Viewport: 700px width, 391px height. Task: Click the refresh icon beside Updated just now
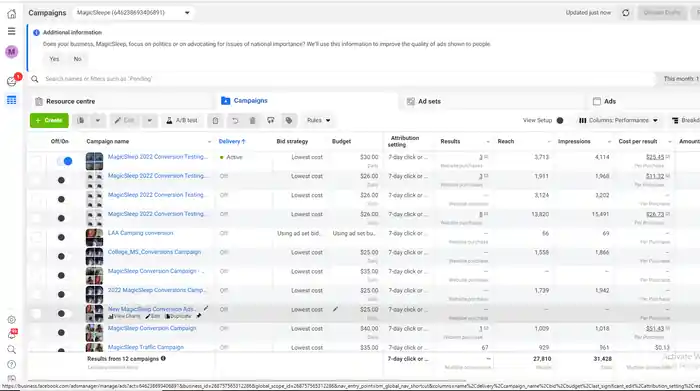click(626, 13)
